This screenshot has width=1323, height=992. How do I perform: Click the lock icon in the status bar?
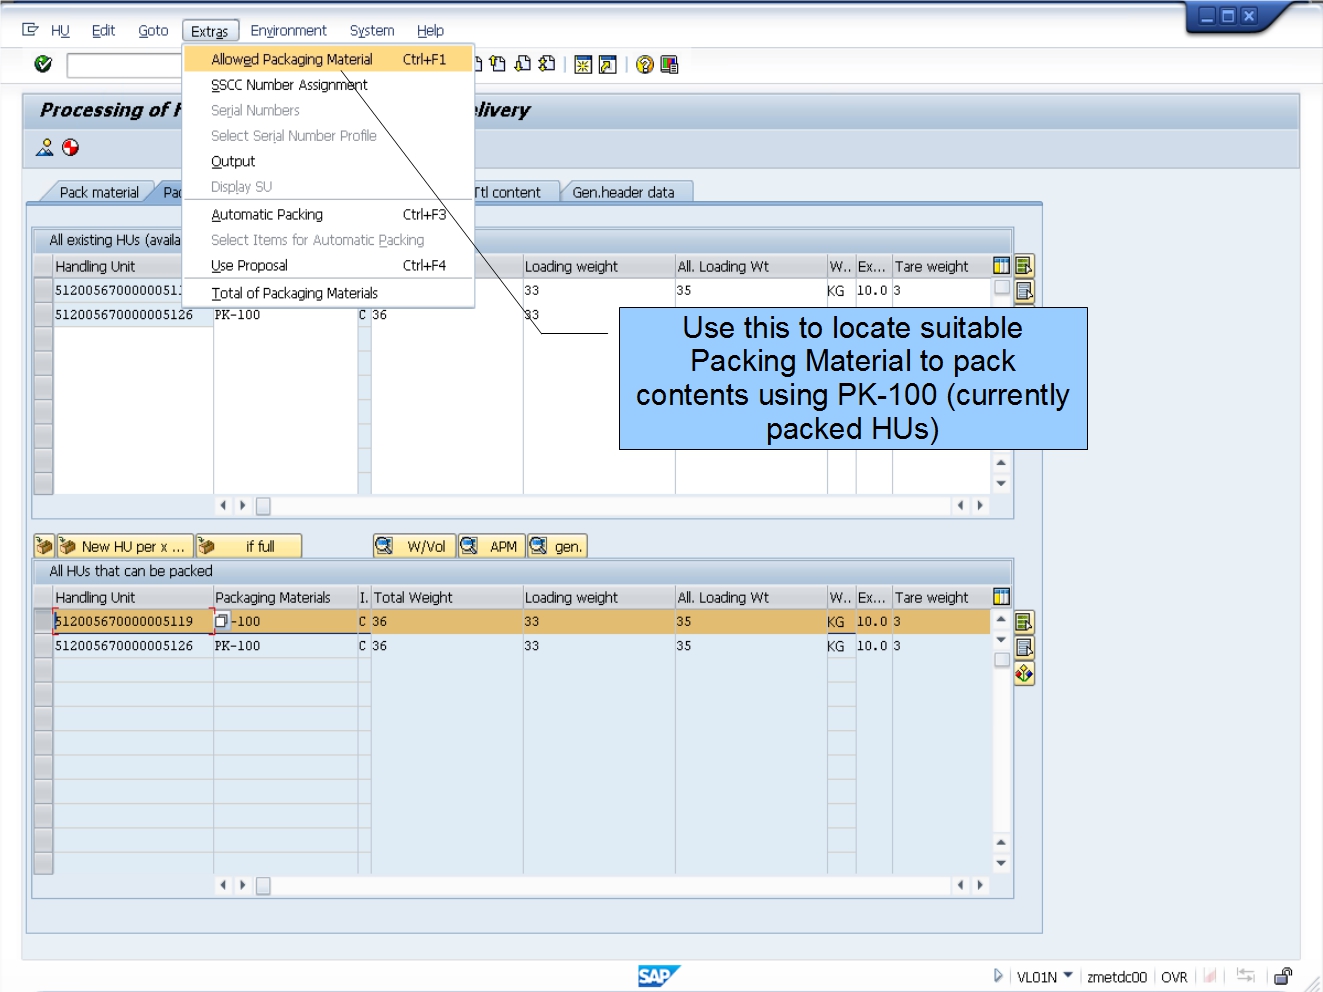point(1283,976)
